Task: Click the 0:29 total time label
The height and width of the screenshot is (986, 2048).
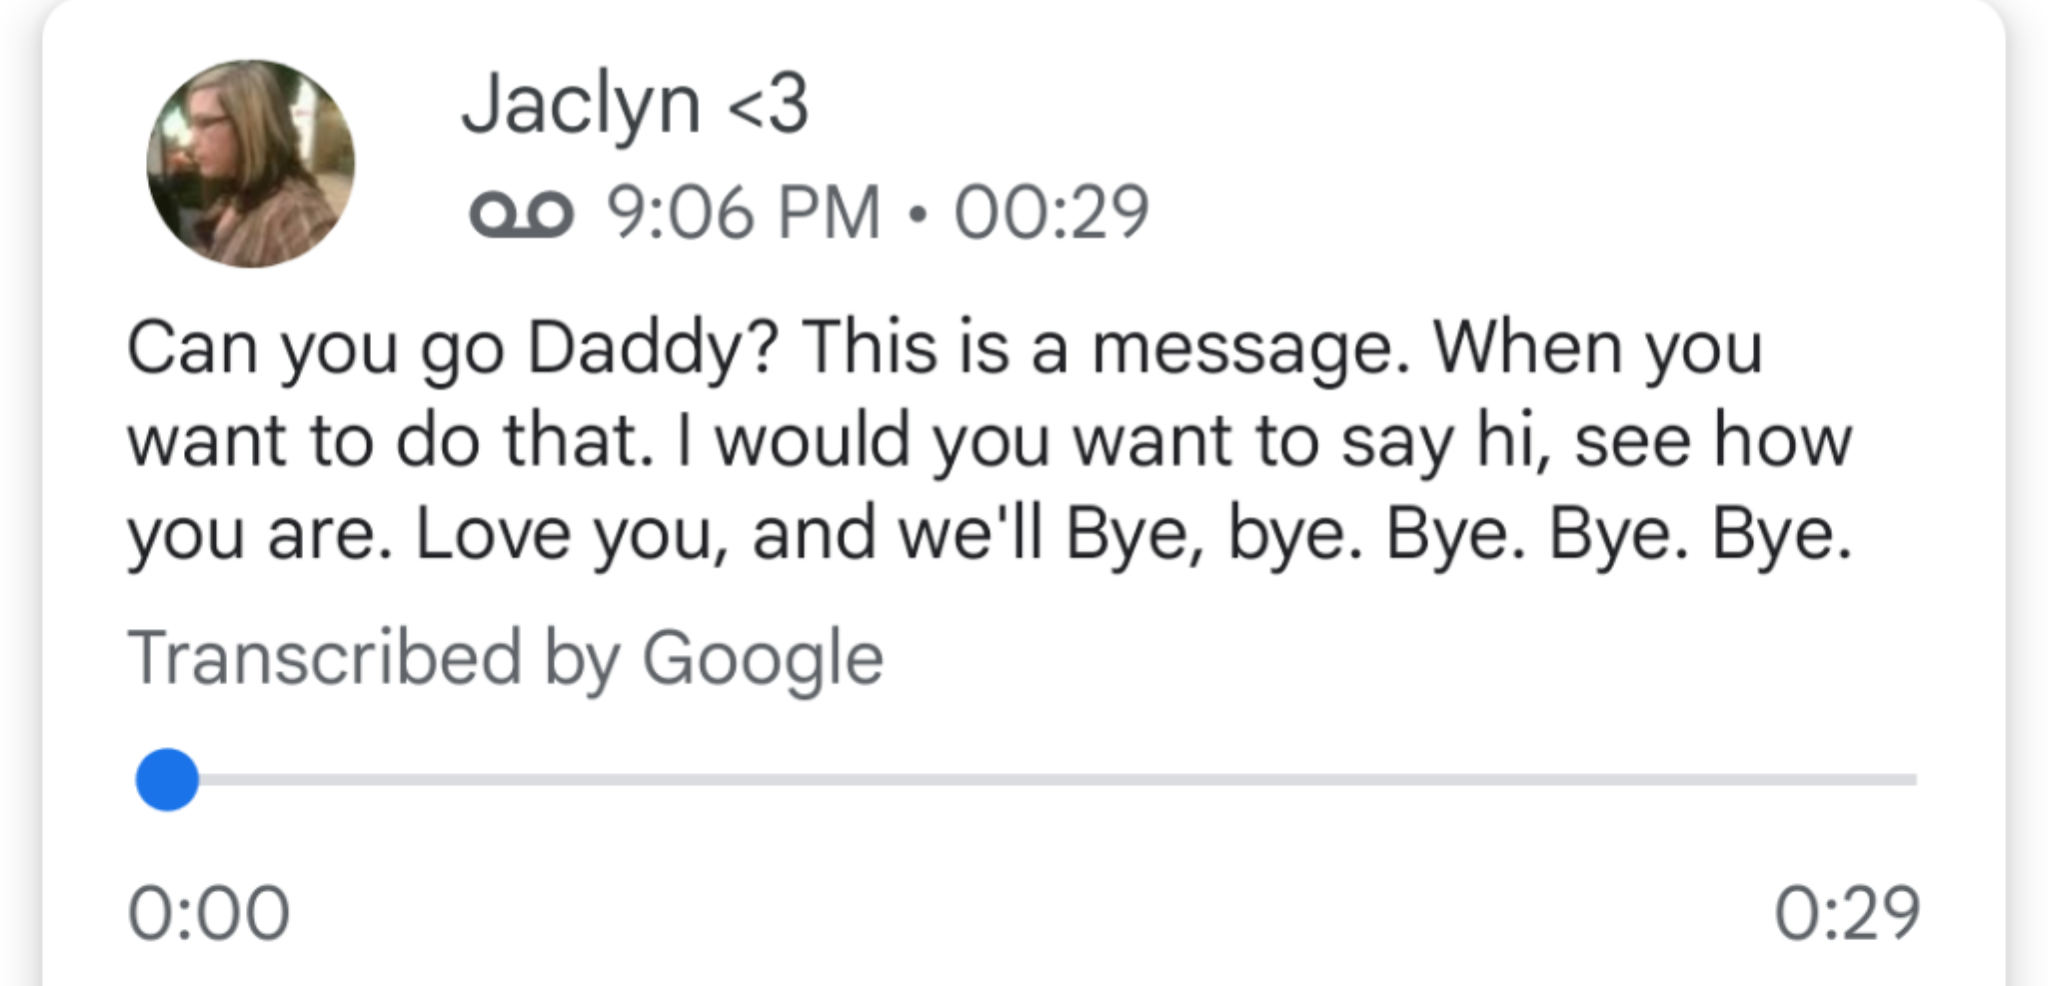Action: pos(1846,913)
